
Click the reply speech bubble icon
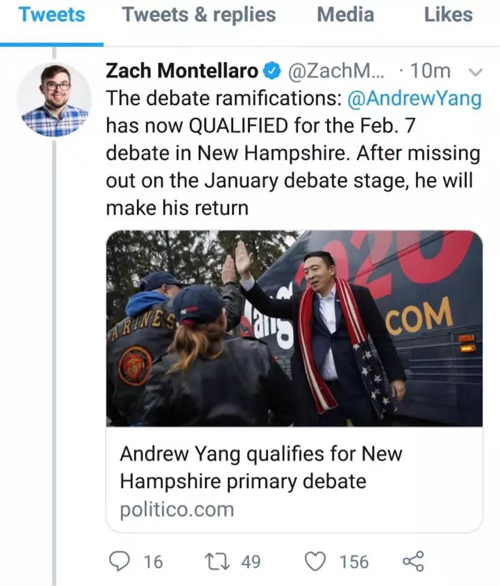tap(119, 561)
